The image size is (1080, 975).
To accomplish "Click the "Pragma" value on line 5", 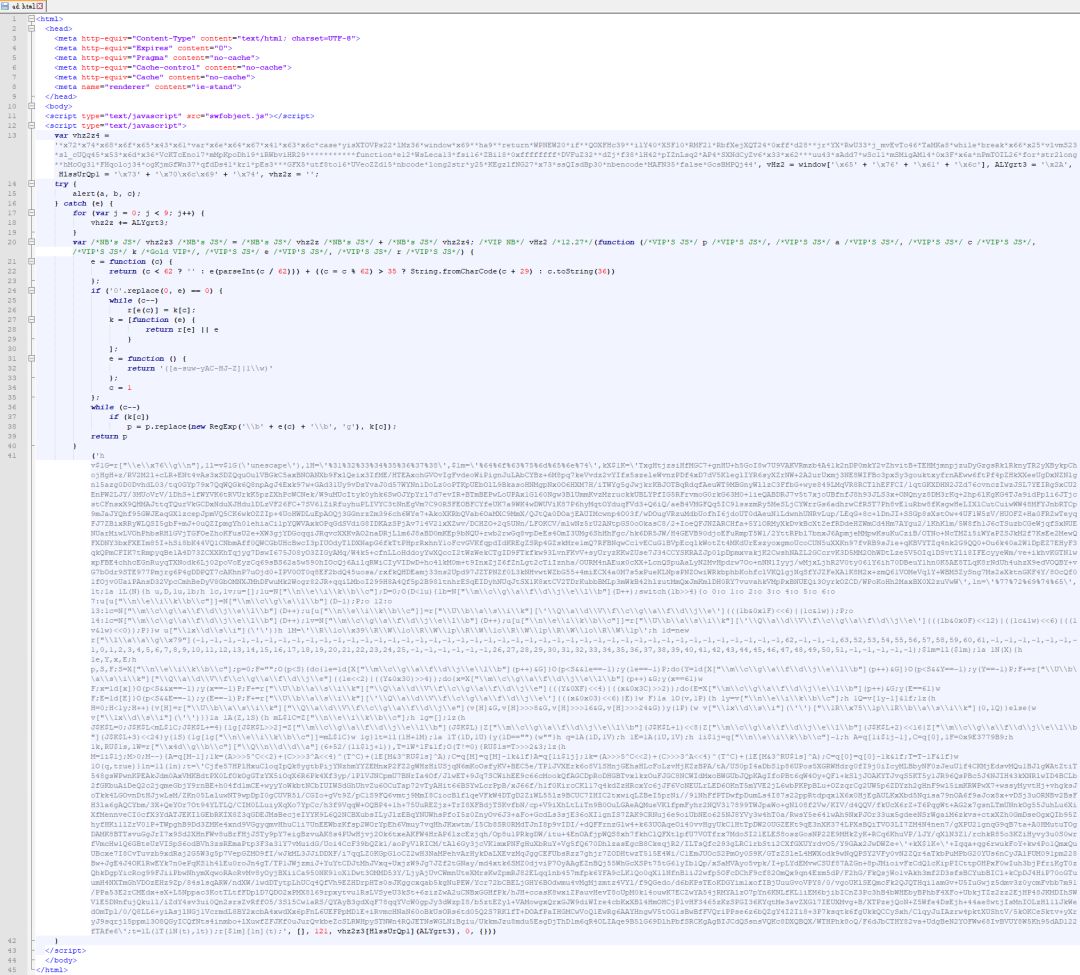I will (x=149, y=58).
